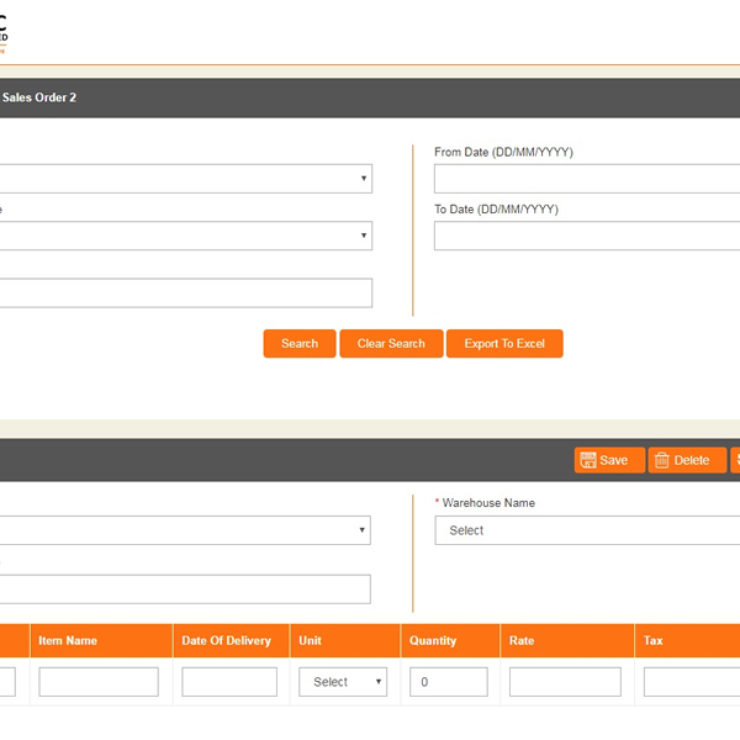Expand the dropdown beside the To Date field
Viewport: 740px width, 740px height.
pyautogui.click(x=185, y=236)
